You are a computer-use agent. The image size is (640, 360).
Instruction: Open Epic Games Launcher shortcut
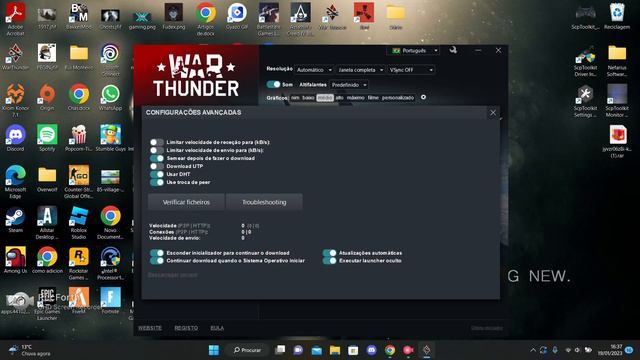[x=47, y=304]
